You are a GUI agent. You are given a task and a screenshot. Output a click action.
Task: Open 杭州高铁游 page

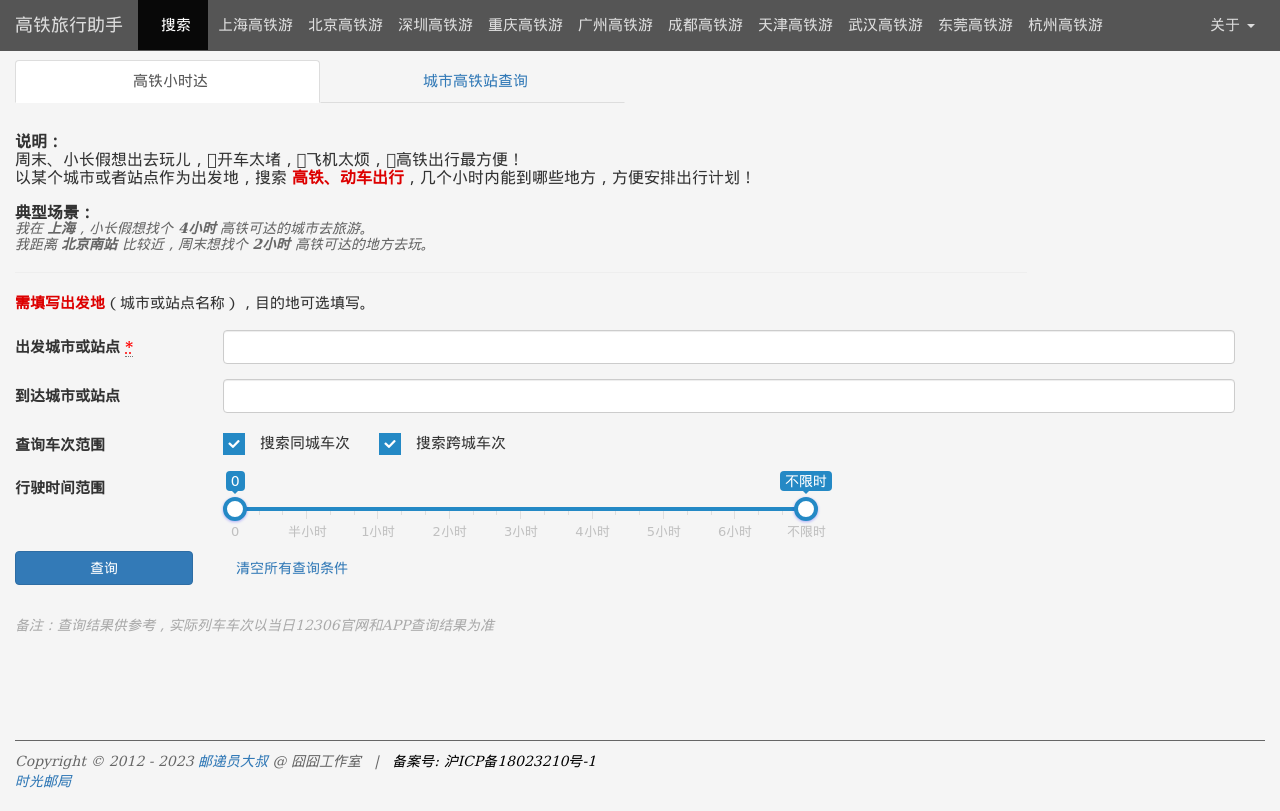[1064, 24]
